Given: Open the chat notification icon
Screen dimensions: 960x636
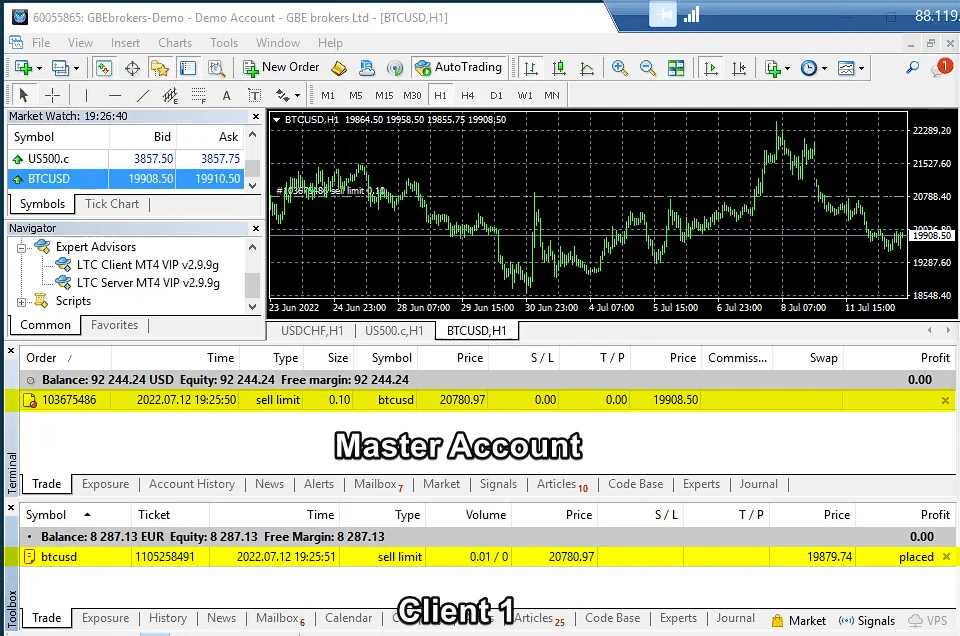Looking at the screenshot, I should tap(941, 67).
